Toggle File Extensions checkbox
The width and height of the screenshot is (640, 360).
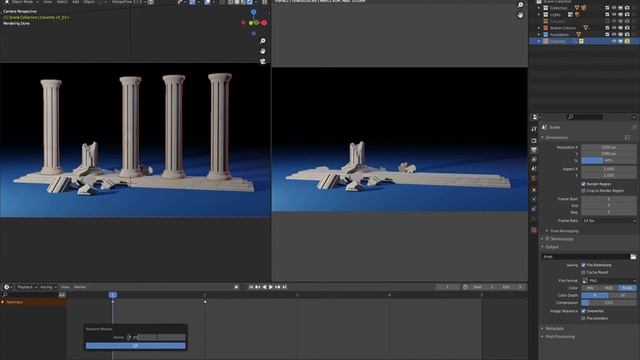pyautogui.click(x=583, y=265)
